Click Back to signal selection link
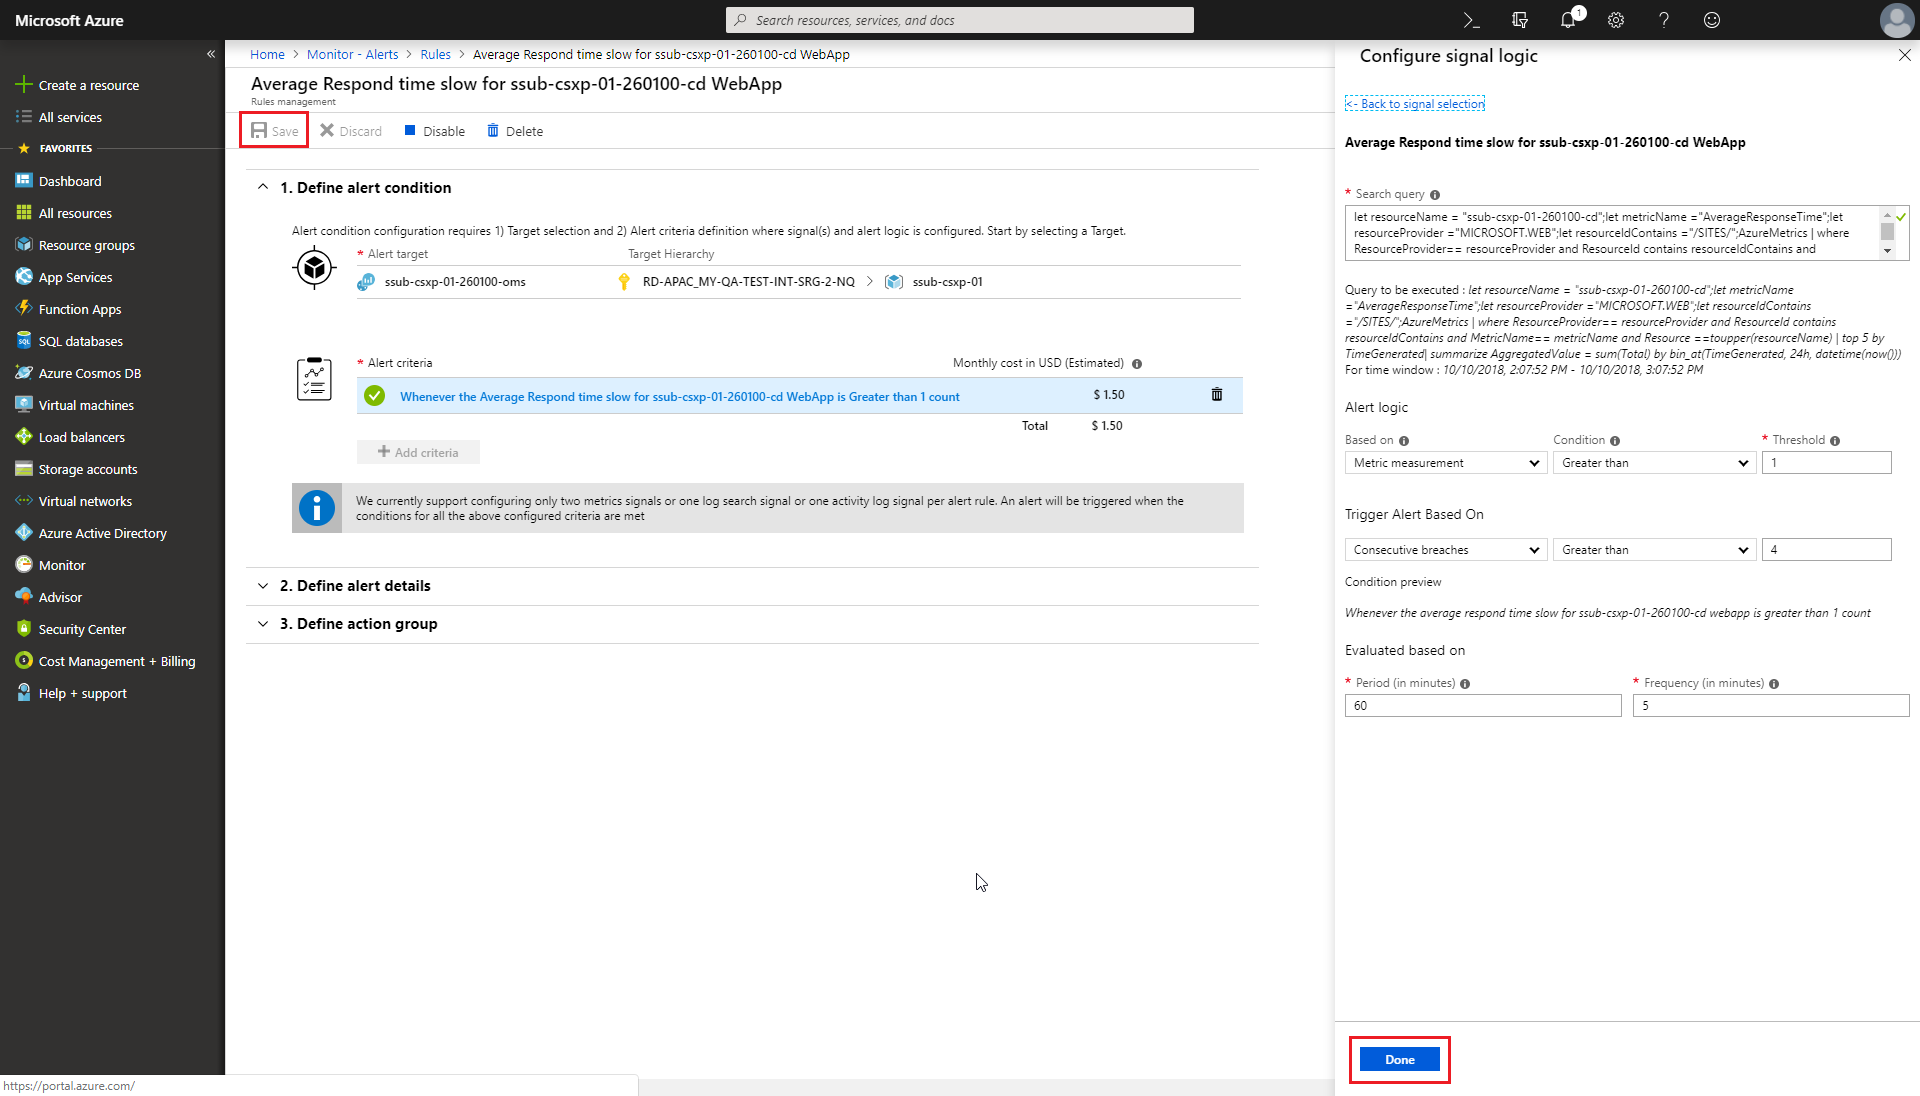 pyautogui.click(x=1415, y=104)
